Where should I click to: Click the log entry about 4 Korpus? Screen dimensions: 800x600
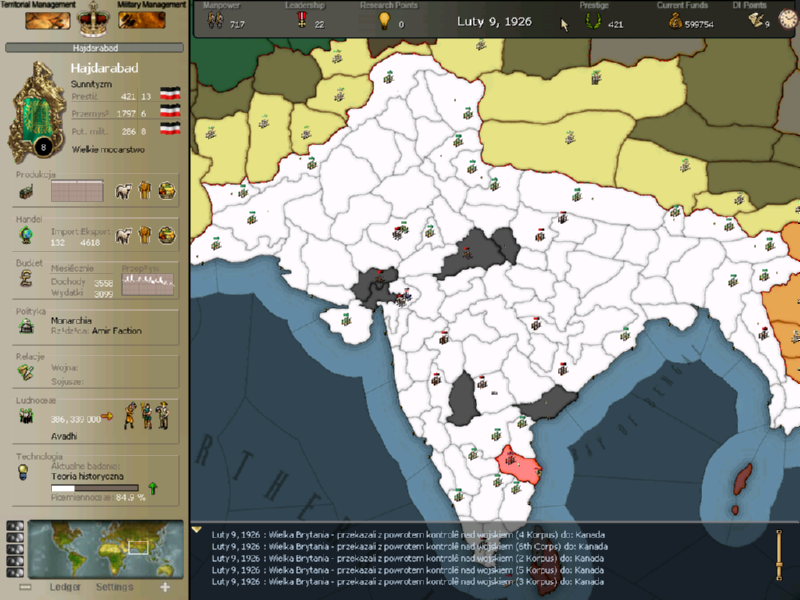[408, 535]
